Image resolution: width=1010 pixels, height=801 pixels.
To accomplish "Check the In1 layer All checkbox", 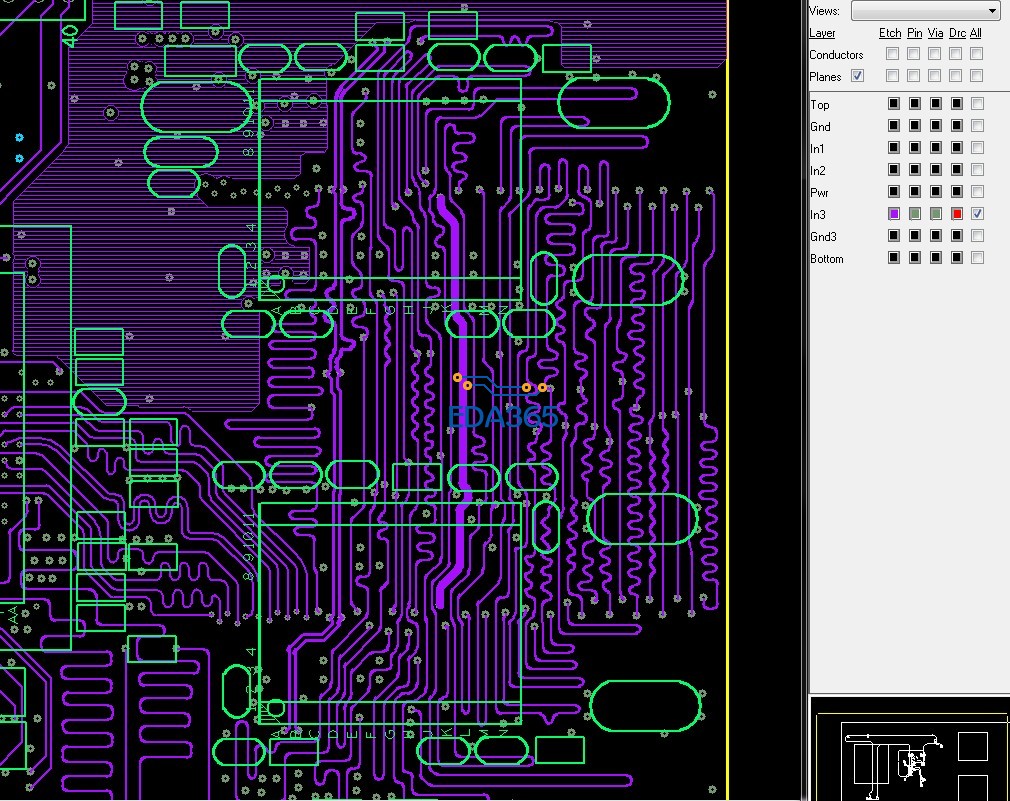I will point(978,147).
